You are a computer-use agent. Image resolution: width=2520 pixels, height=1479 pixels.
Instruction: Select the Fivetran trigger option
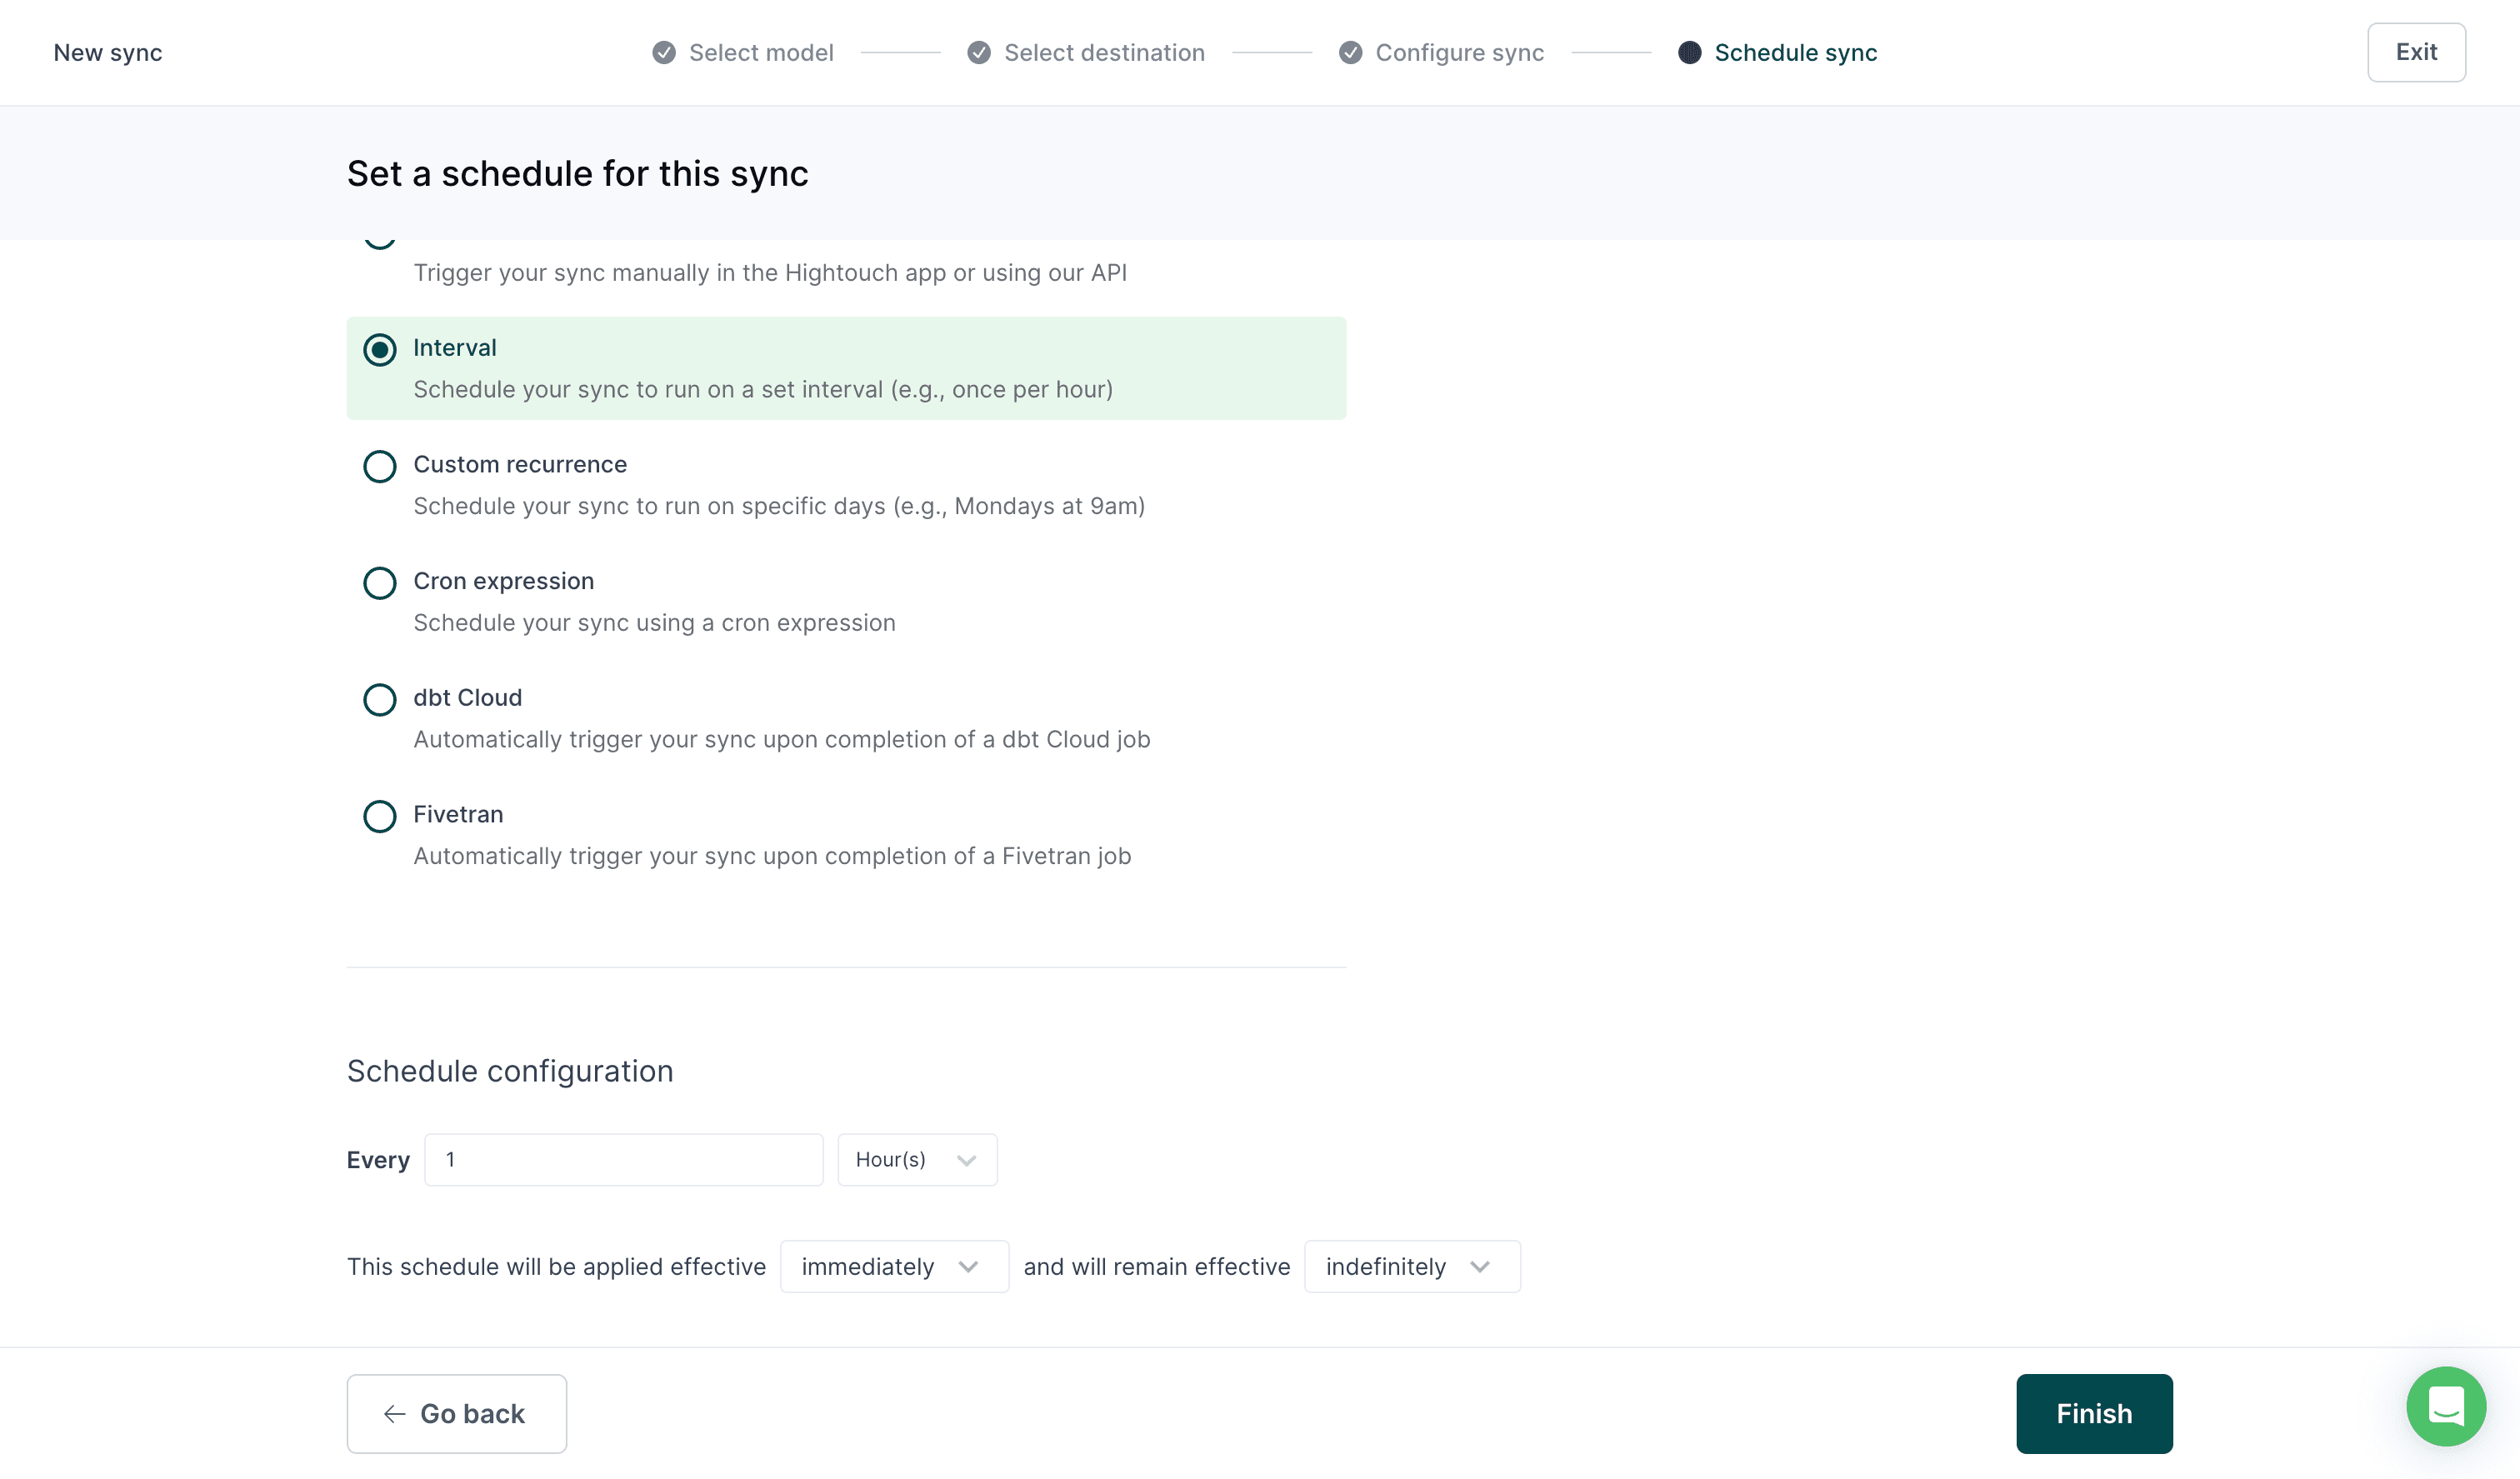[x=379, y=816]
